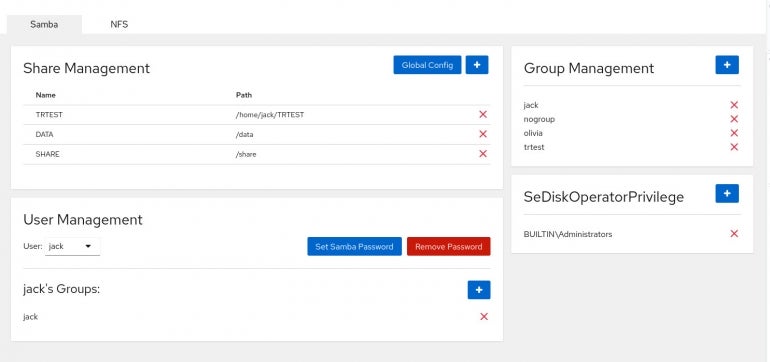Click nogroup in the group list
The image size is (770, 362).
coord(539,119)
